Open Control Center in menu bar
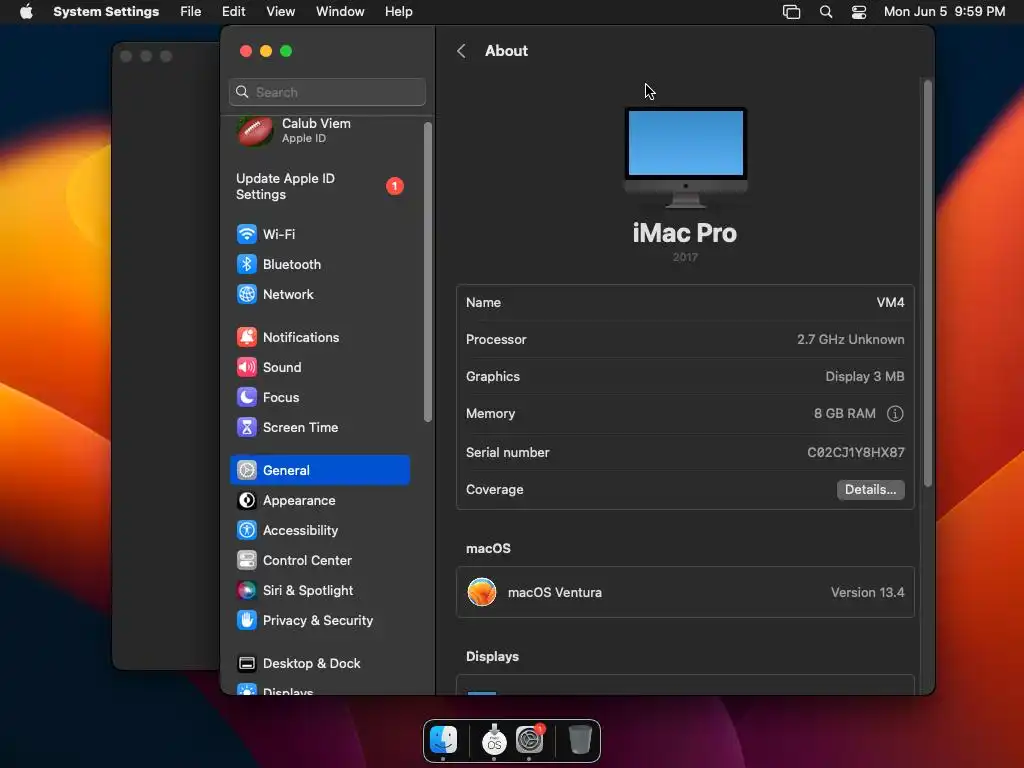The width and height of the screenshot is (1024, 768). click(859, 12)
